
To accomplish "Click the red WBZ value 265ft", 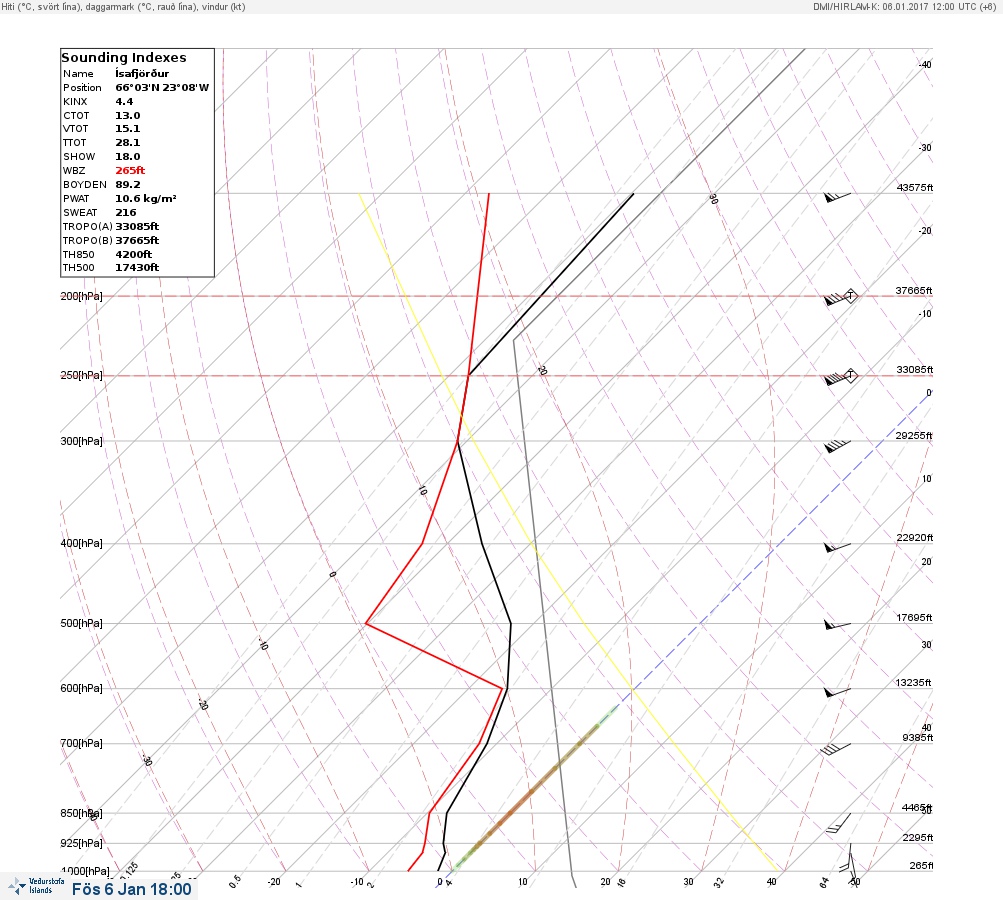I will (x=130, y=171).
